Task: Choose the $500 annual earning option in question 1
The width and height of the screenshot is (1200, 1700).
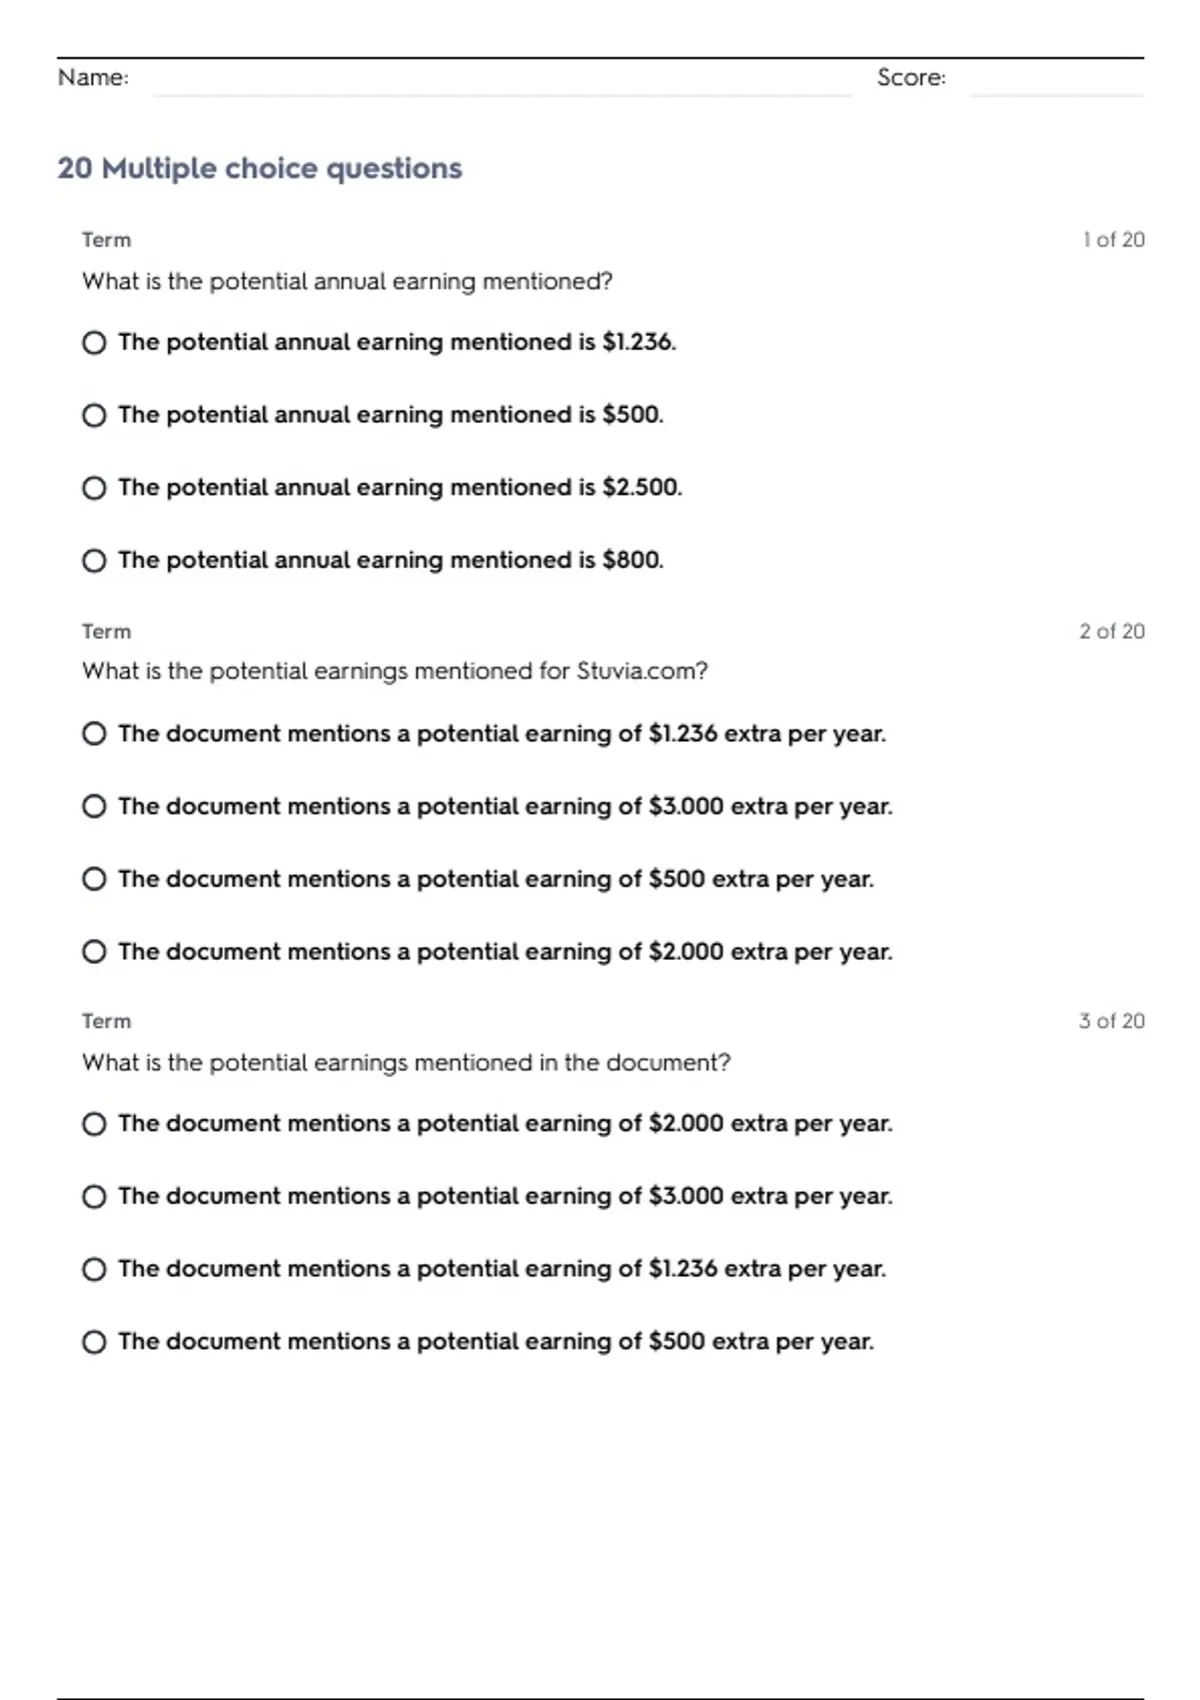Action: 94,415
